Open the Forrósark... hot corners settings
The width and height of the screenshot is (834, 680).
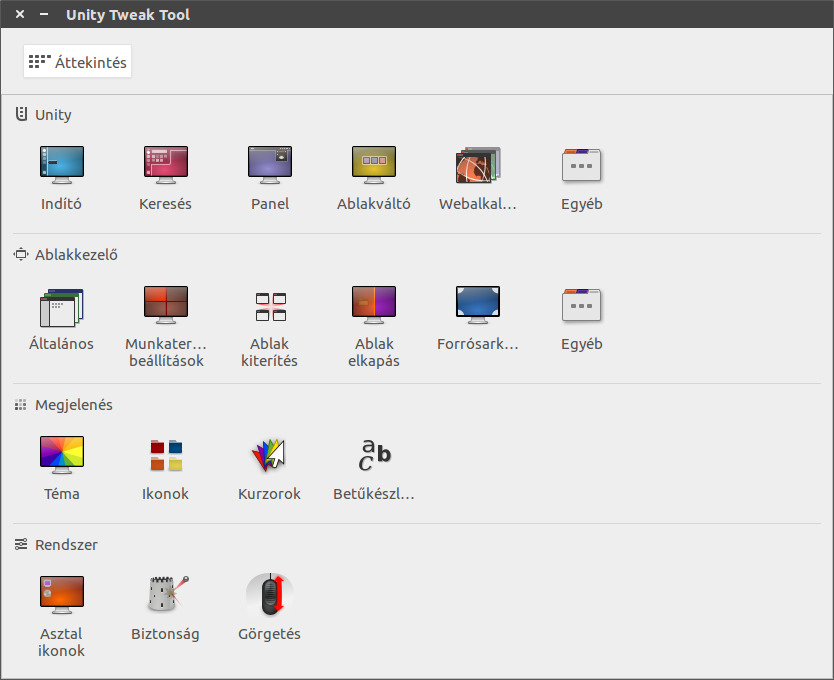[x=478, y=318]
